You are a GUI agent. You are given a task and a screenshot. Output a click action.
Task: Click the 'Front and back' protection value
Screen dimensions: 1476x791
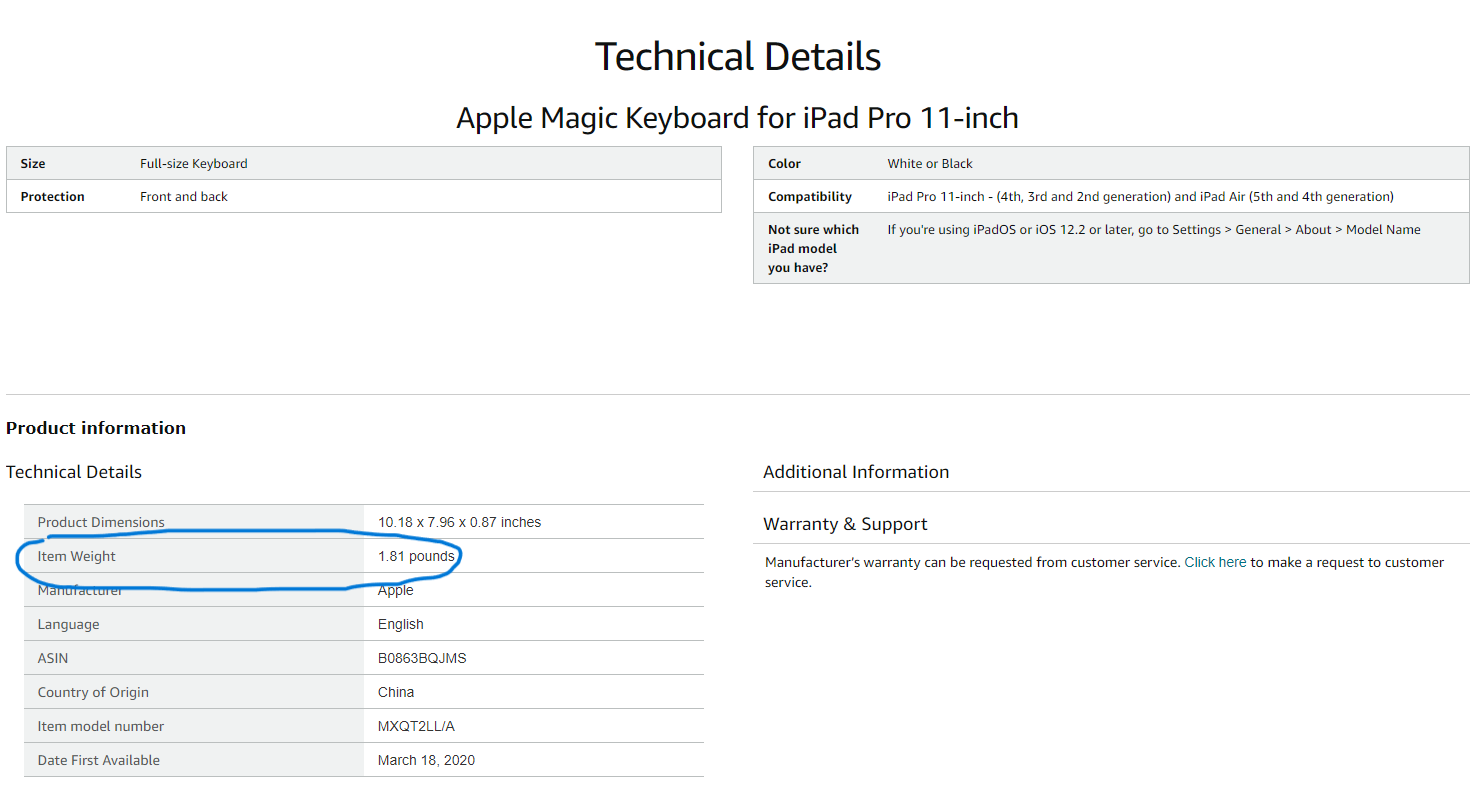[x=184, y=197]
